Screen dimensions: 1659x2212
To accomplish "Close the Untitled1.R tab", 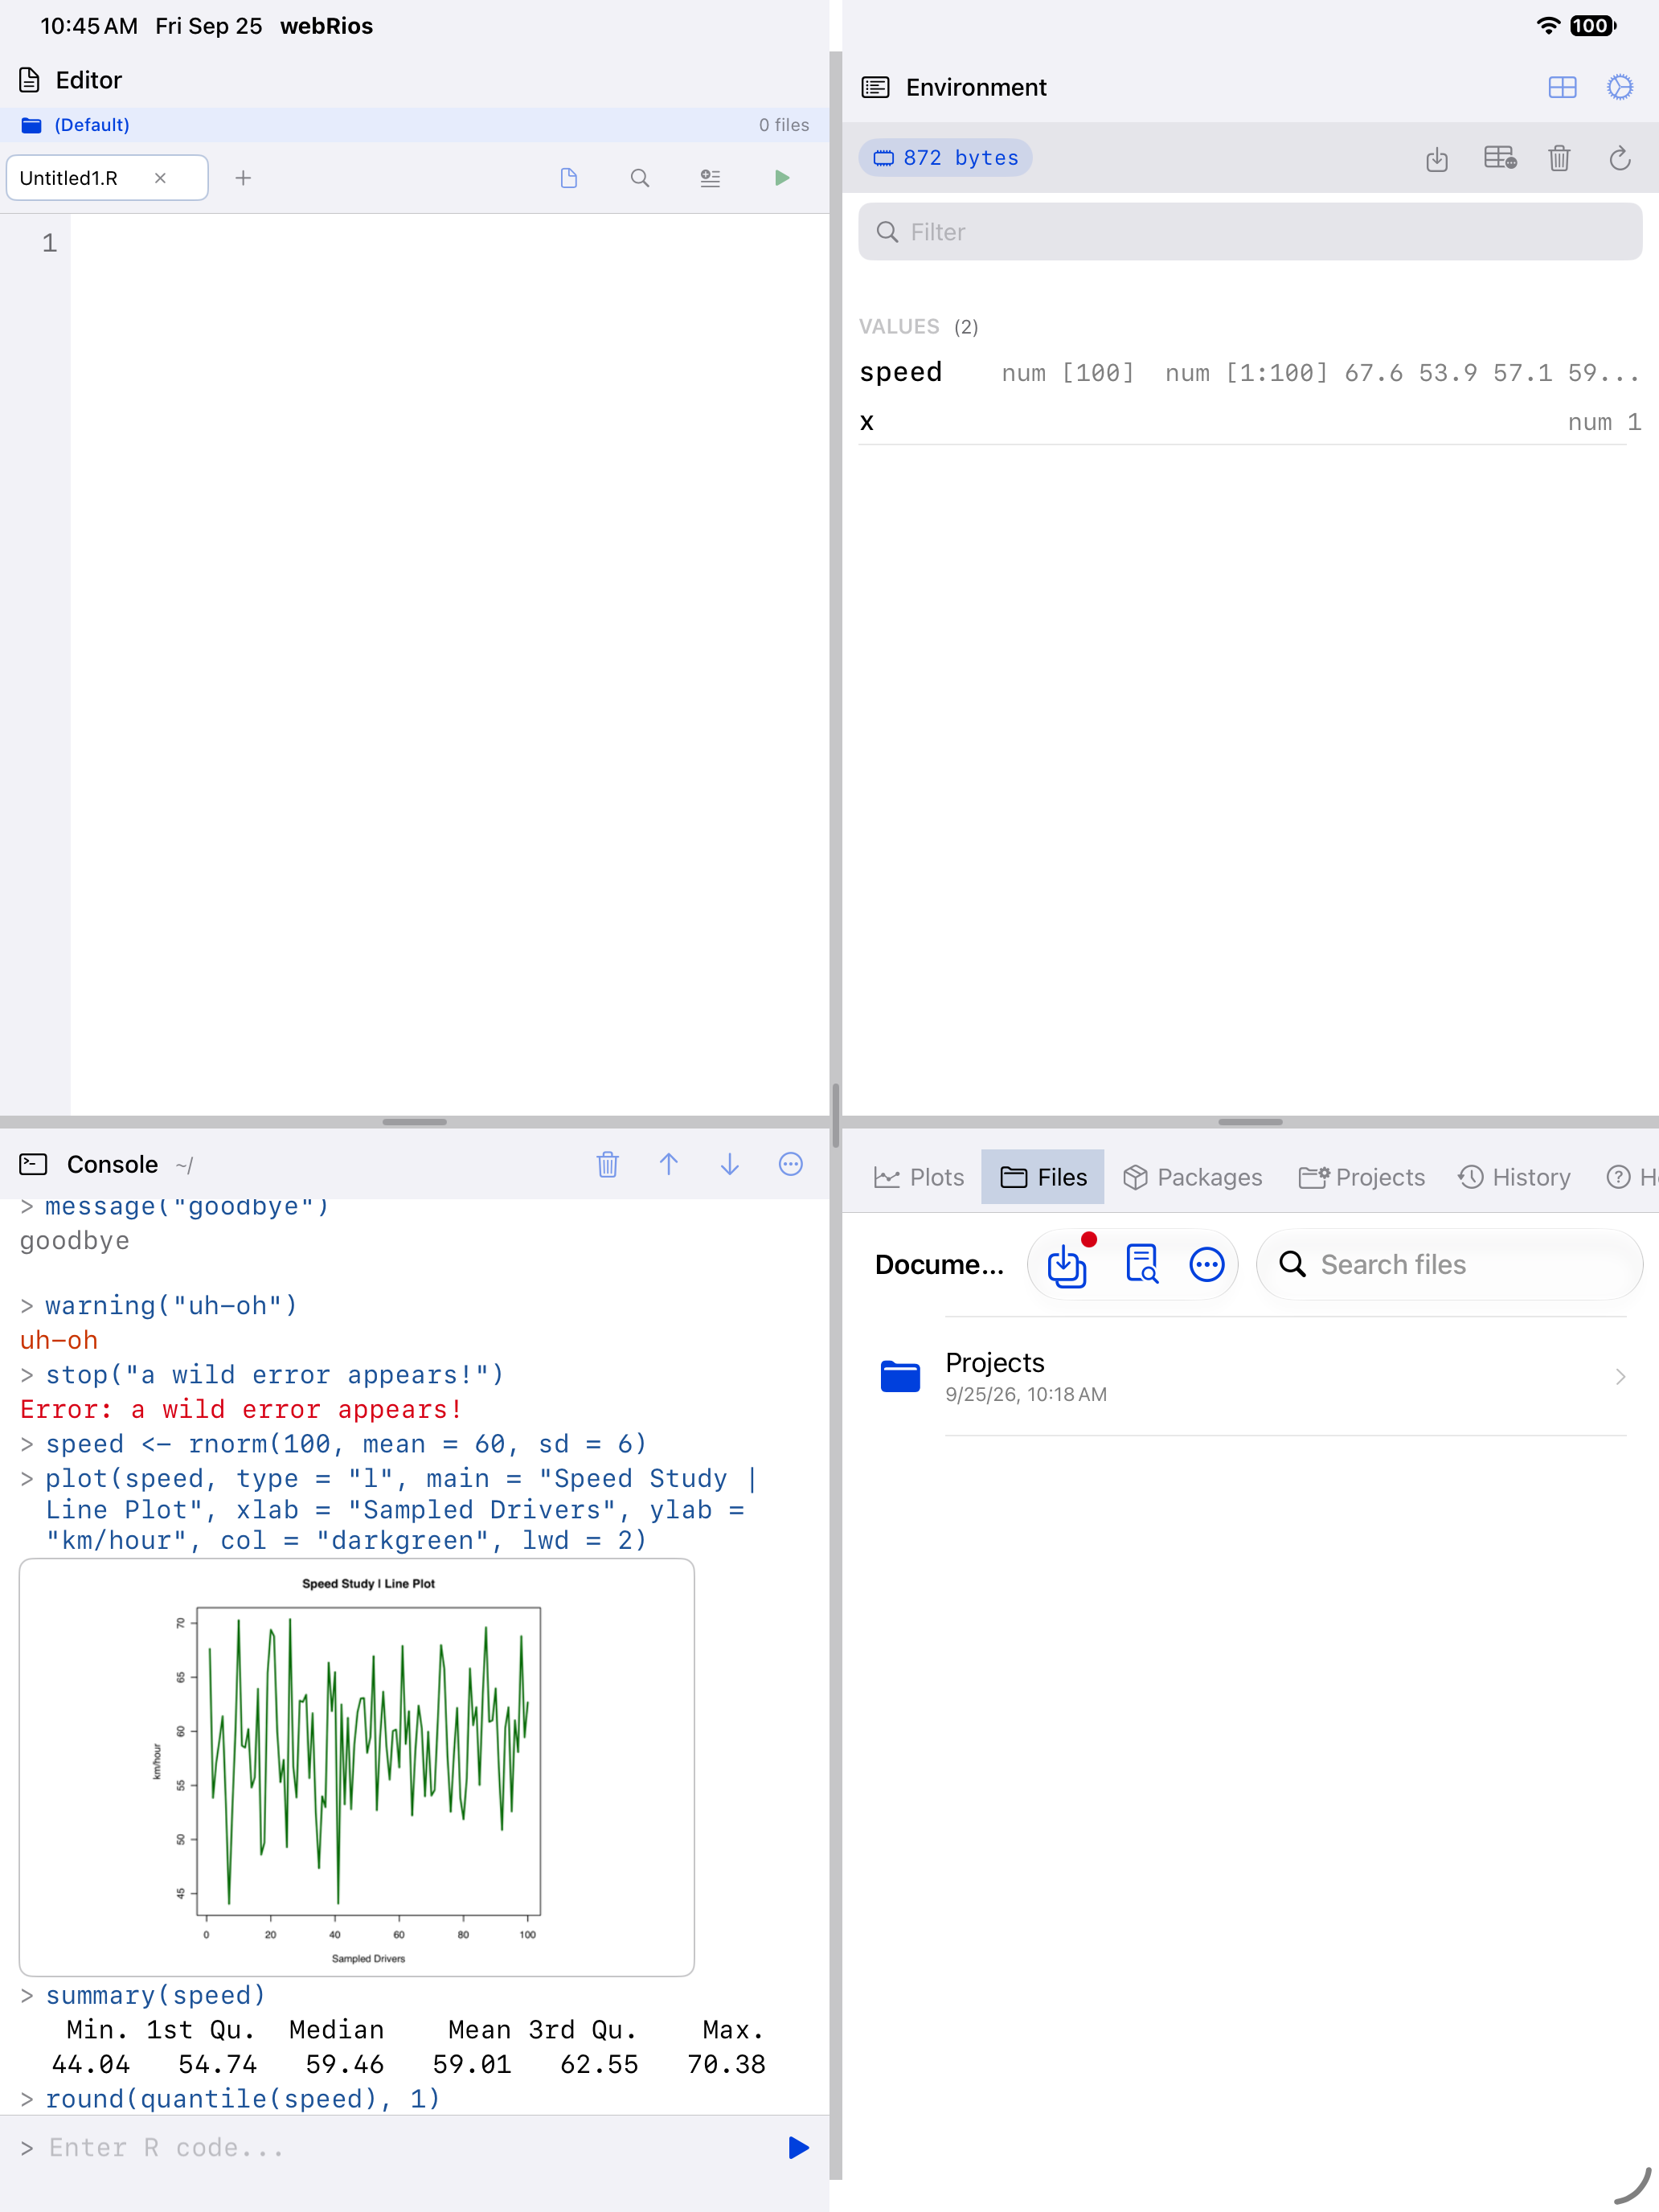I will (x=160, y=178).
